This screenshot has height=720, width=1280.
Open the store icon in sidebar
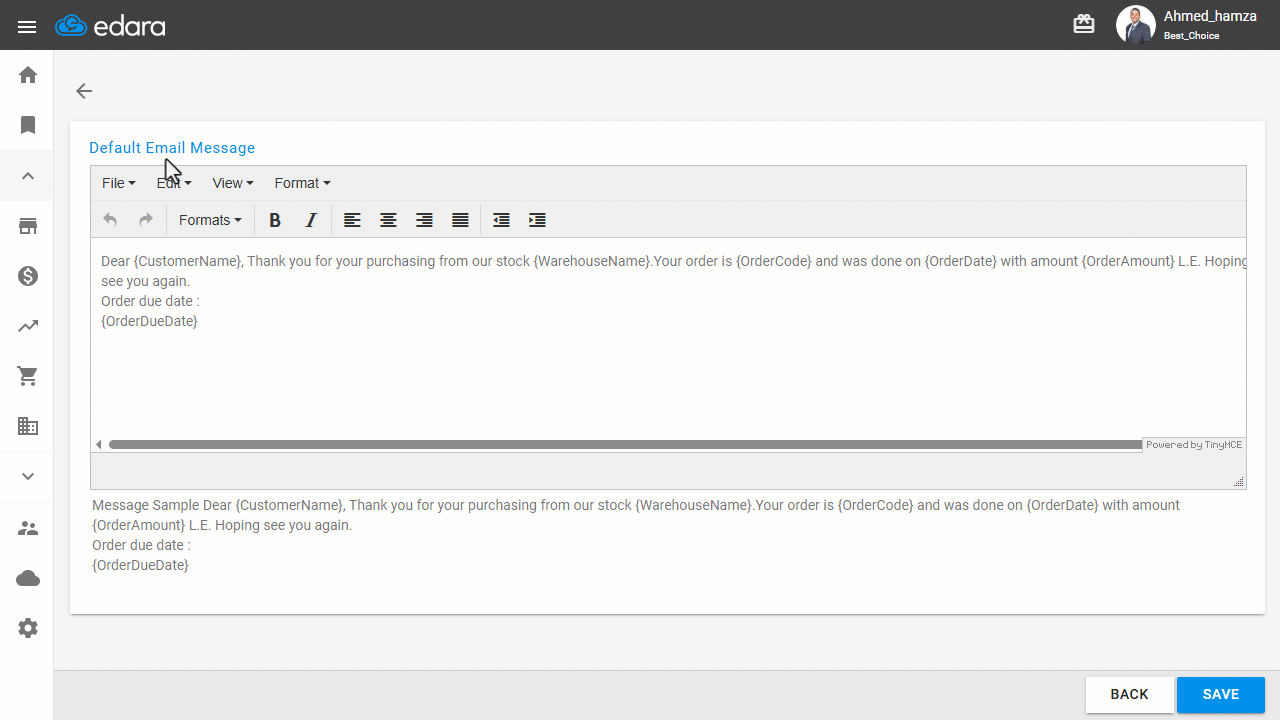coord(28,226)
